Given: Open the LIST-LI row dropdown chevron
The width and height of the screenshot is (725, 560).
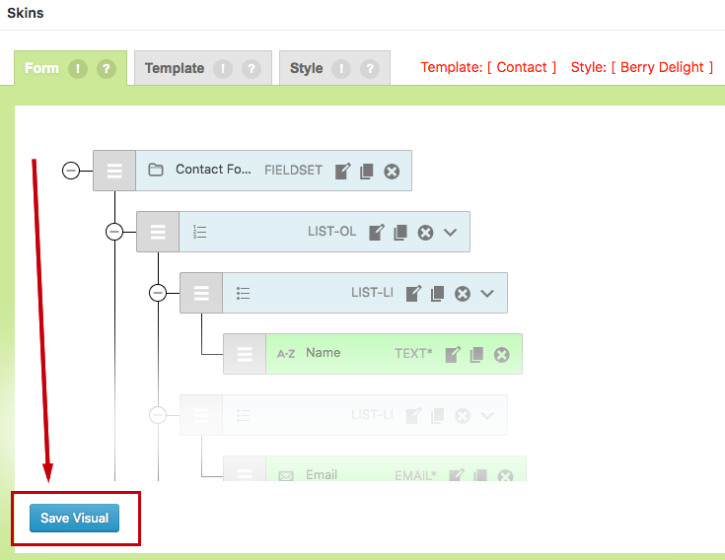Looking at the screenshot, I should pyautogui.click(x=487, y=293).
